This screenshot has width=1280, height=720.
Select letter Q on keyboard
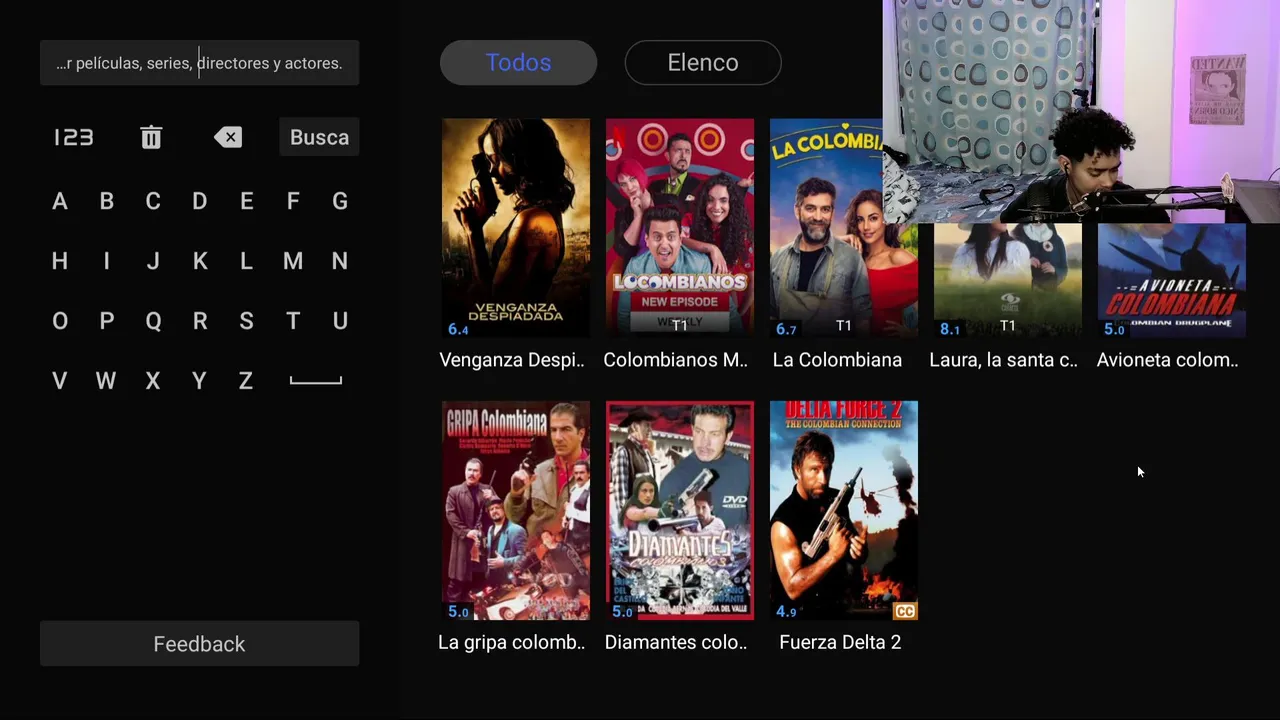153,321
